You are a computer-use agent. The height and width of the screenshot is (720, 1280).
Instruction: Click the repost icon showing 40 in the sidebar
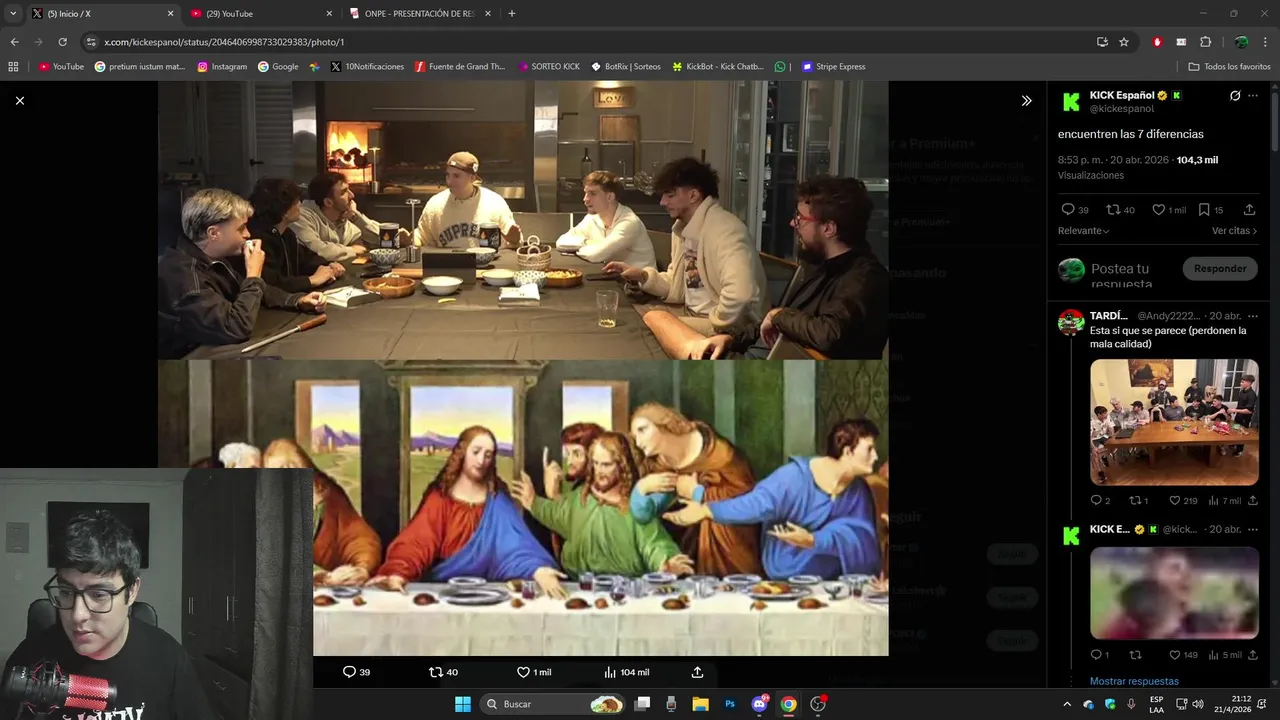(1113, 210)
